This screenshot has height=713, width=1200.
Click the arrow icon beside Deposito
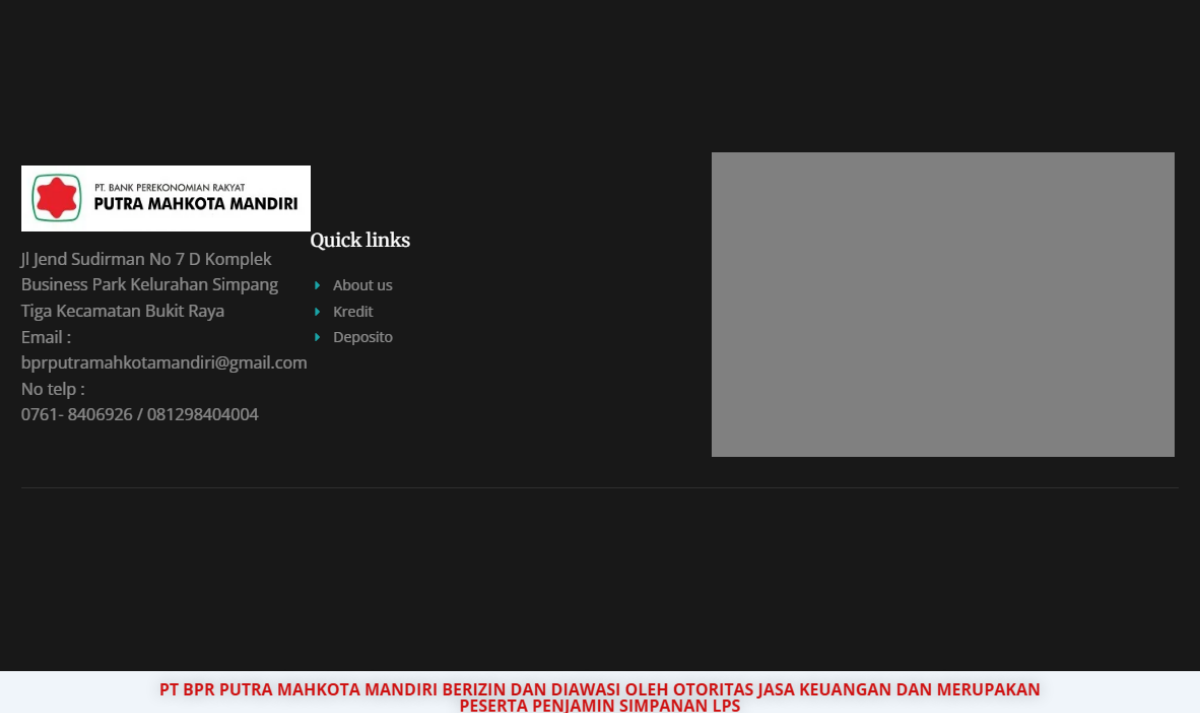tap(317, 338)
